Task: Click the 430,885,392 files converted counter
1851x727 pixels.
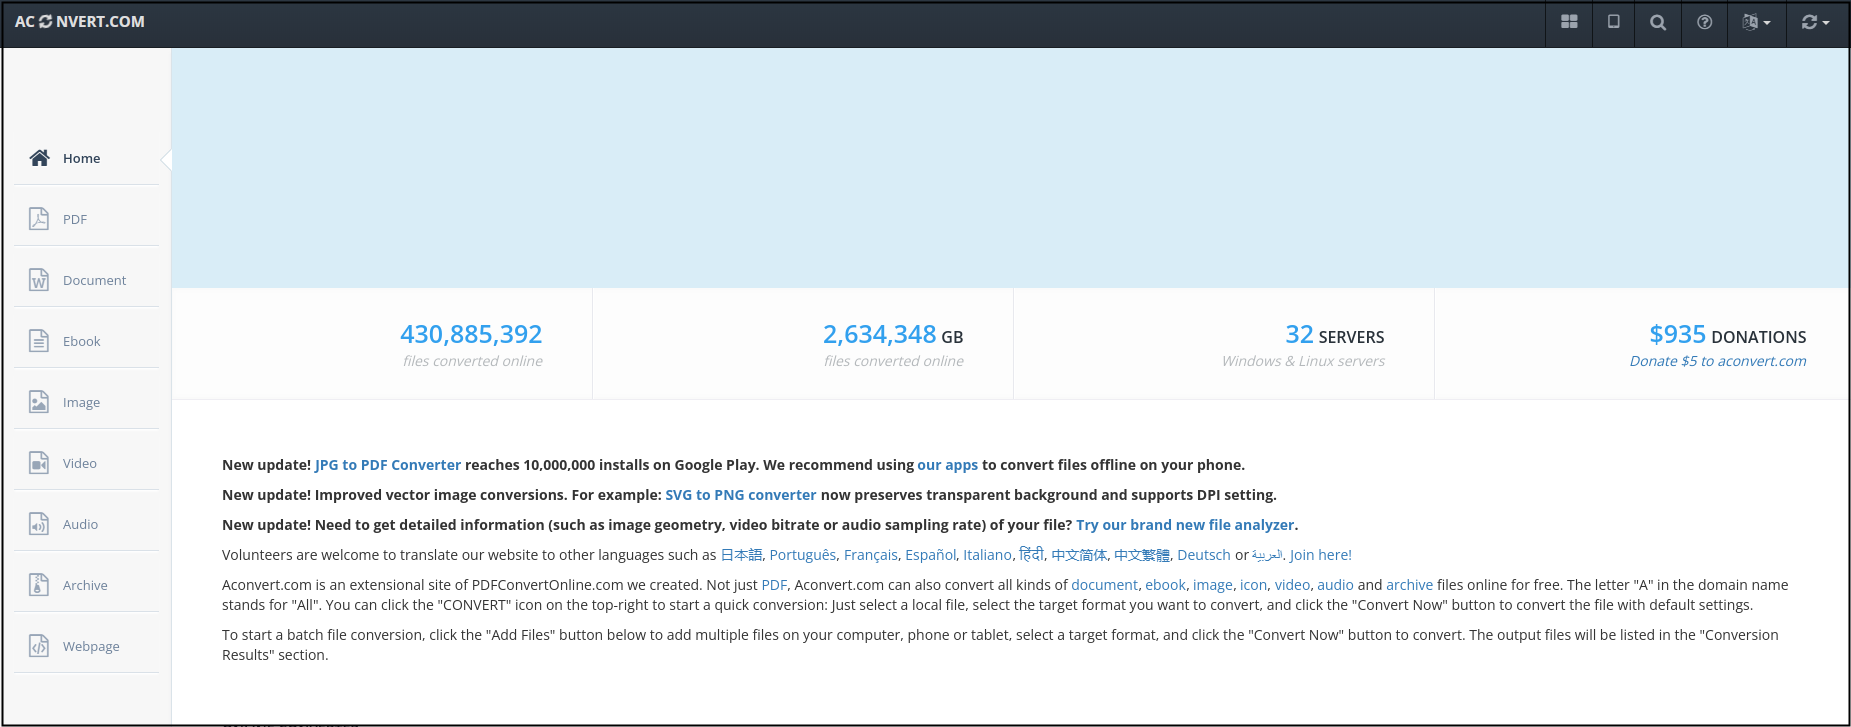Action: [x=471, y=334]
